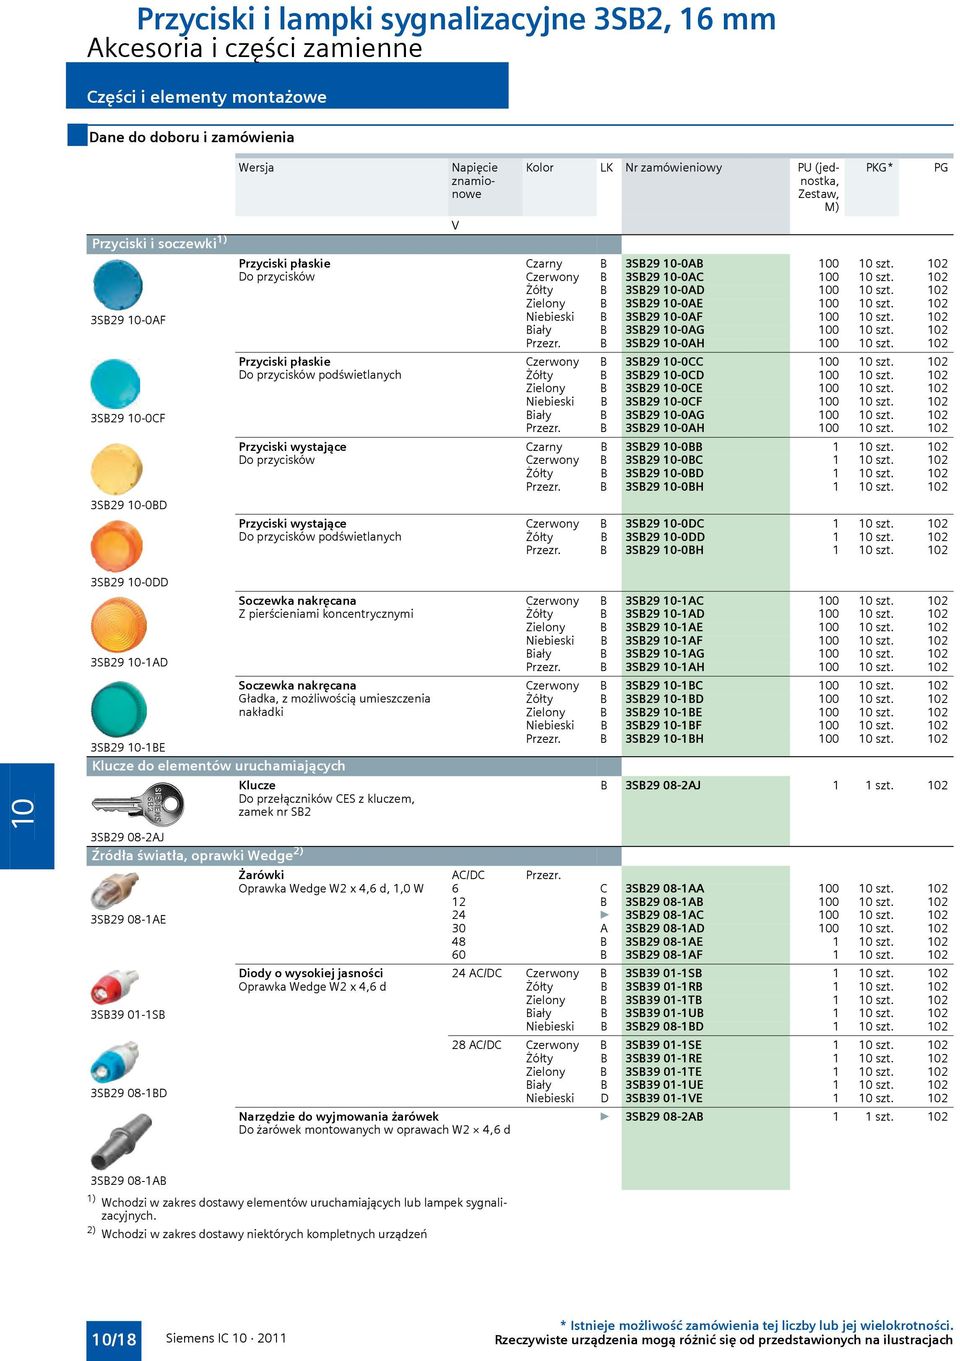This screenshot has width=960, height=1361.
Task: Click the arrow marker beside 3SB29 08-2AB
Action: click(x=604, y=1116)
